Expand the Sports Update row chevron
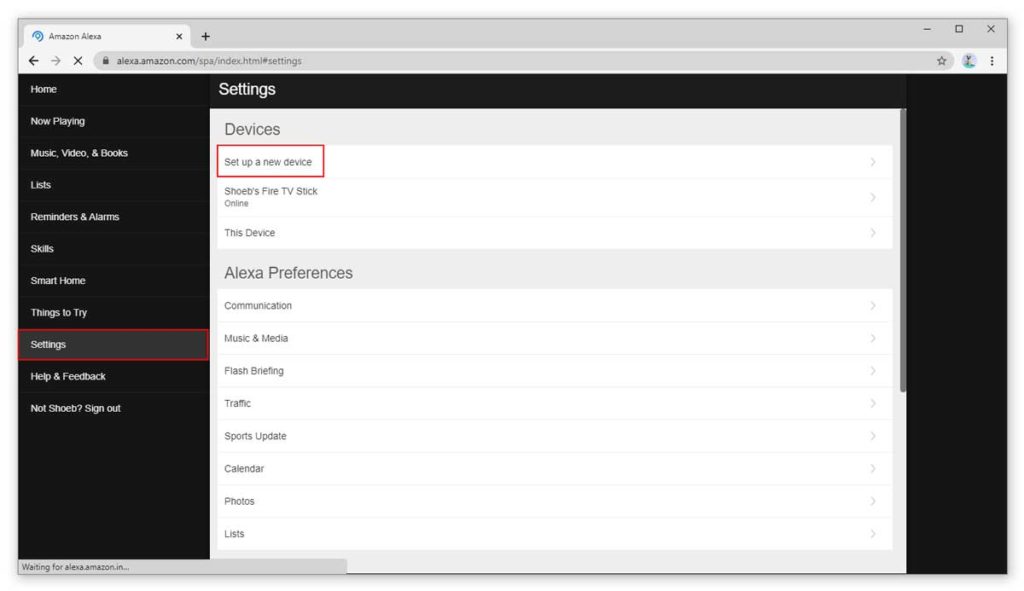 [x=872, y=436]
